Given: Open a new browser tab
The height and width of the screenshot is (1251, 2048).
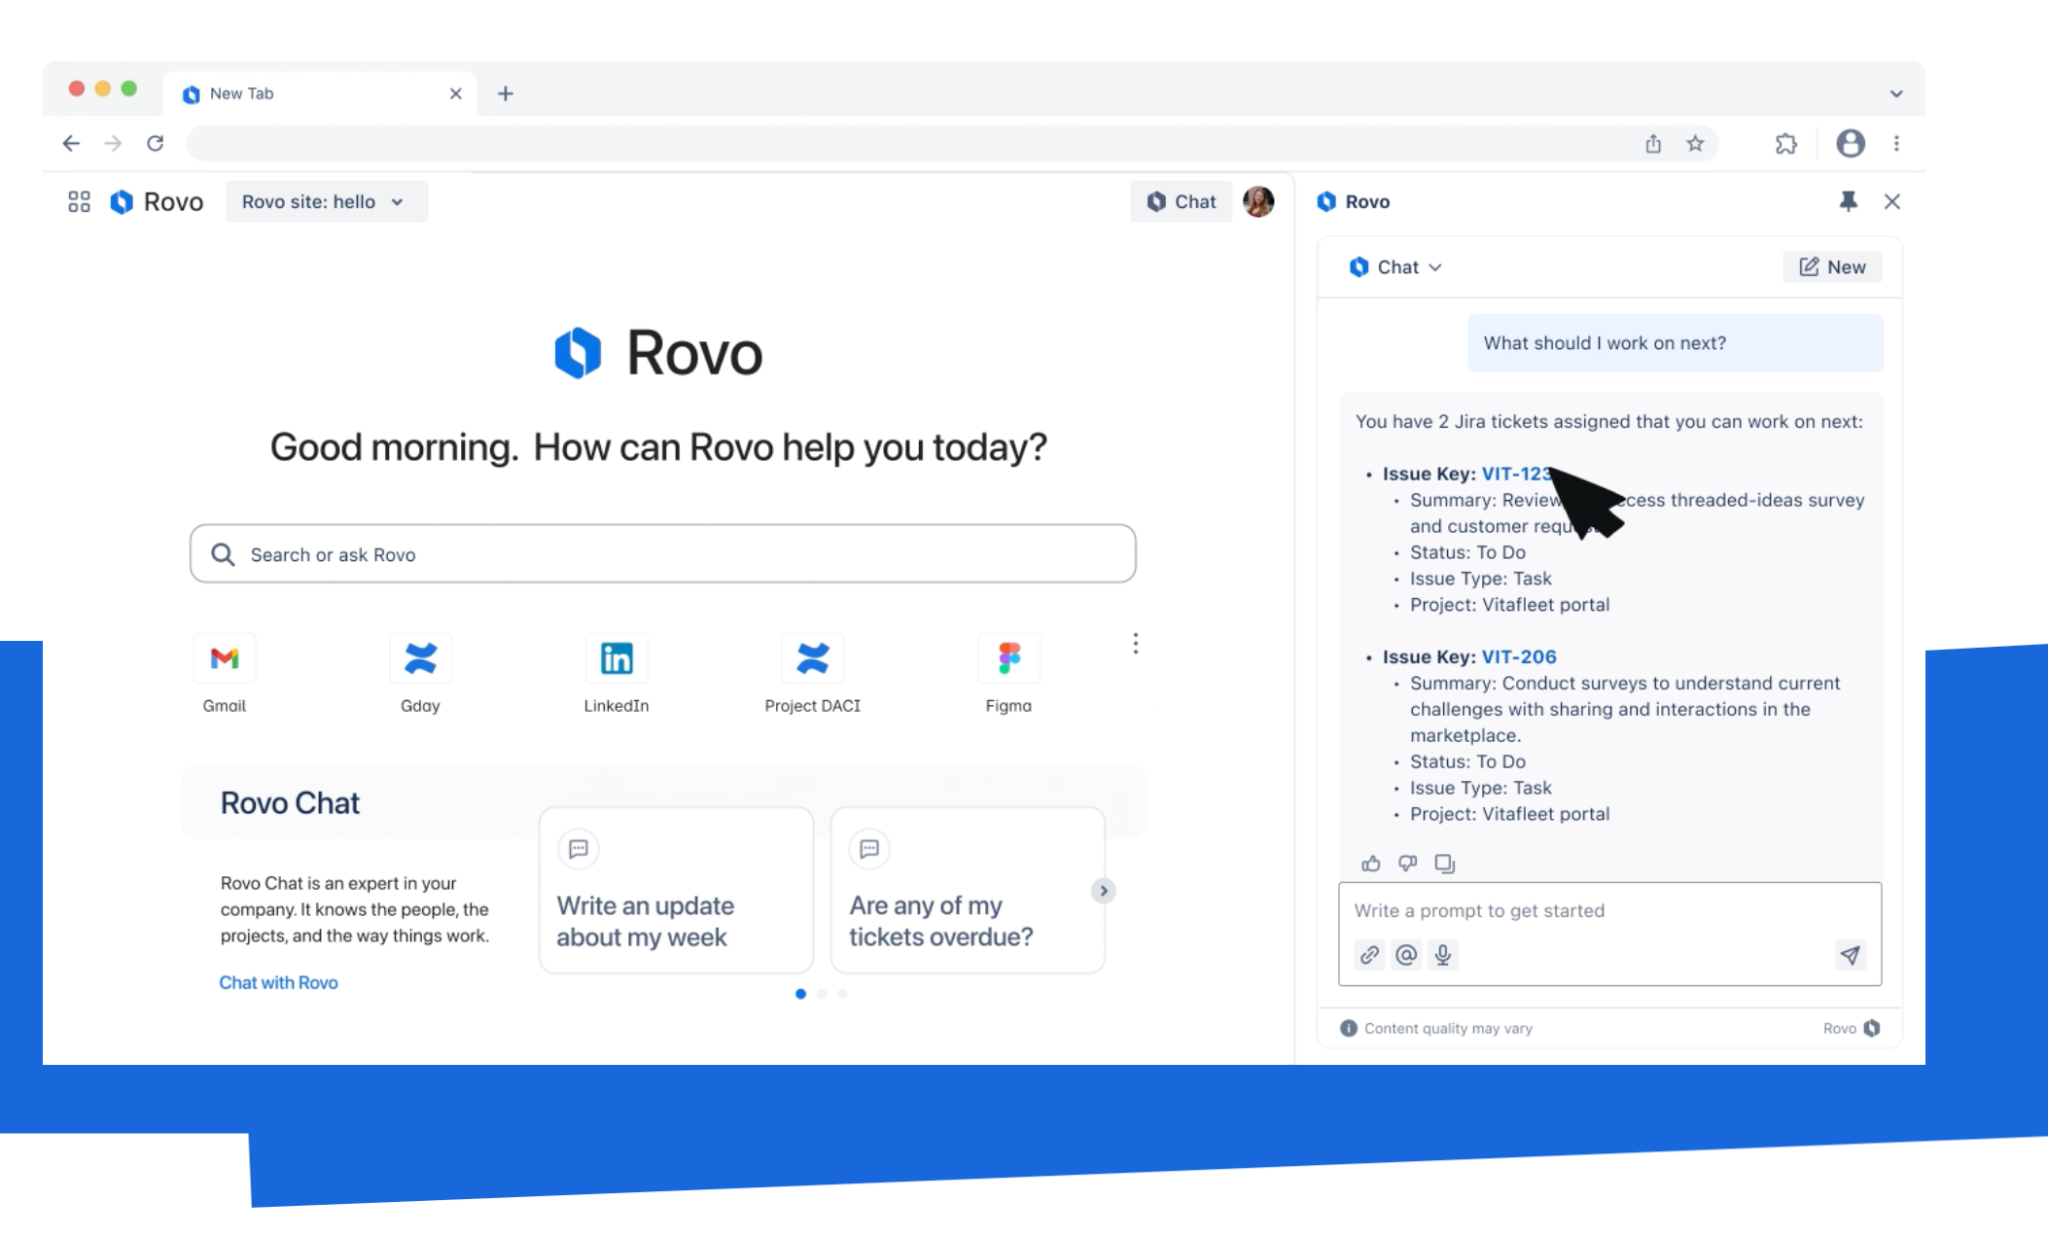Looking at the screenshot, I should click(x=505, y=93).
